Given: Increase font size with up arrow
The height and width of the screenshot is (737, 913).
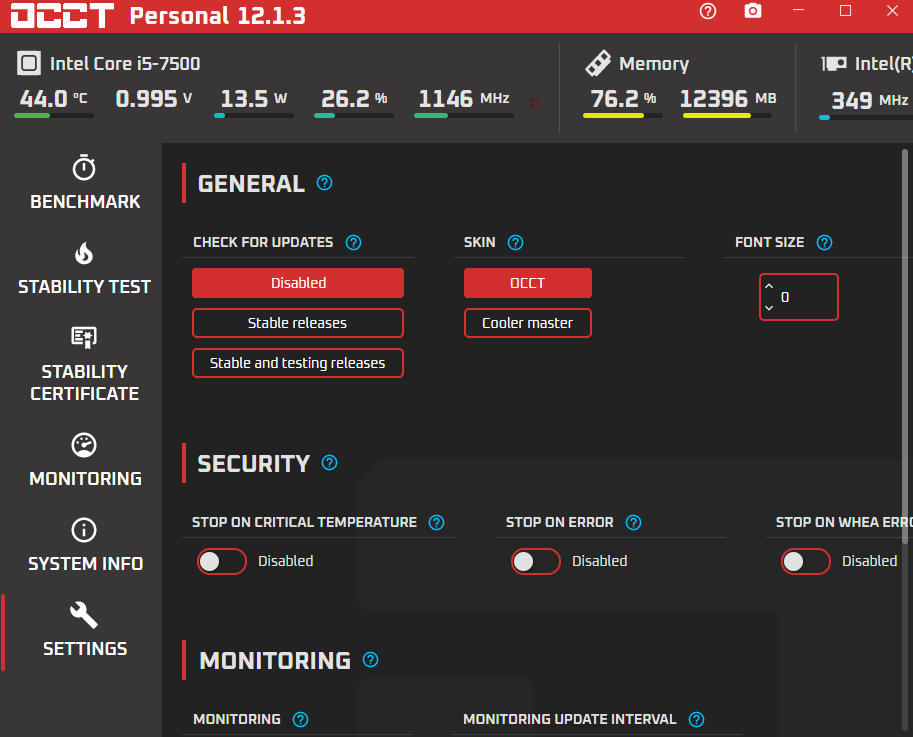Looking at the screenshot, I should [769, 286].
